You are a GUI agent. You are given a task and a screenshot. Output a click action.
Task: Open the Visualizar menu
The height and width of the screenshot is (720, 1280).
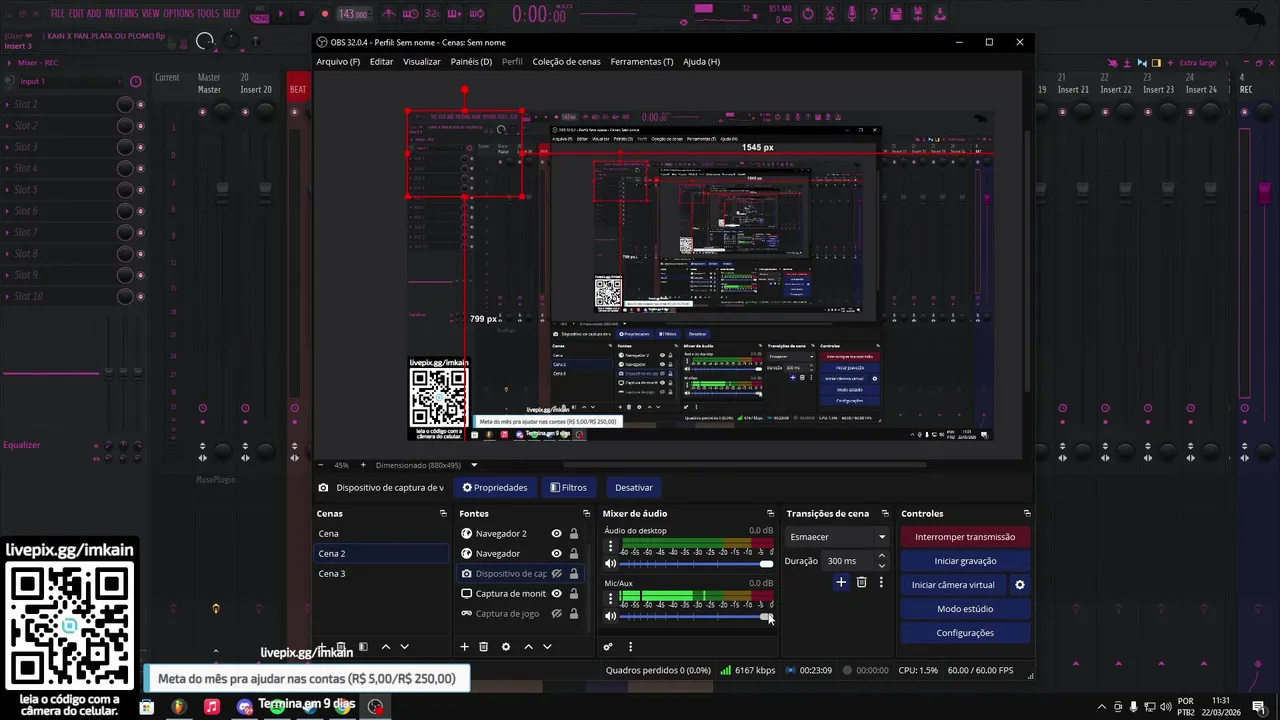[421, 62]
